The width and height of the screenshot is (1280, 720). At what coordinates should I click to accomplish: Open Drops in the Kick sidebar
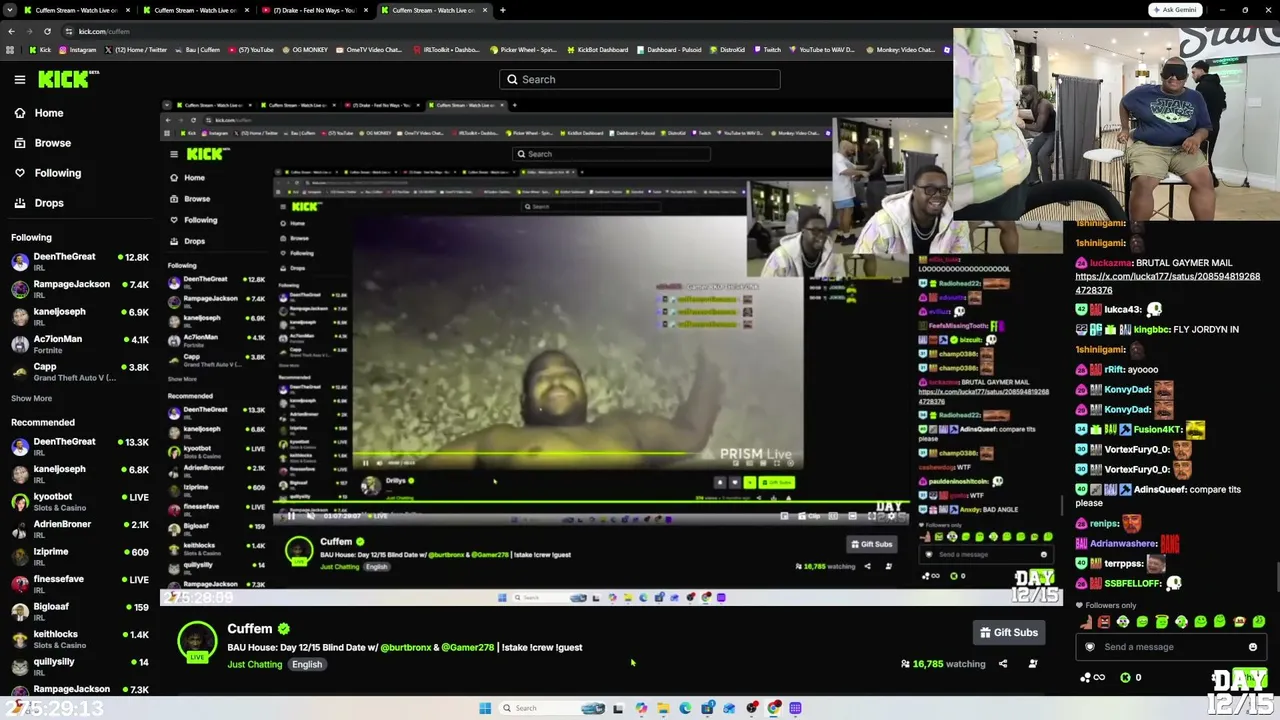click(x=49, y=203)
